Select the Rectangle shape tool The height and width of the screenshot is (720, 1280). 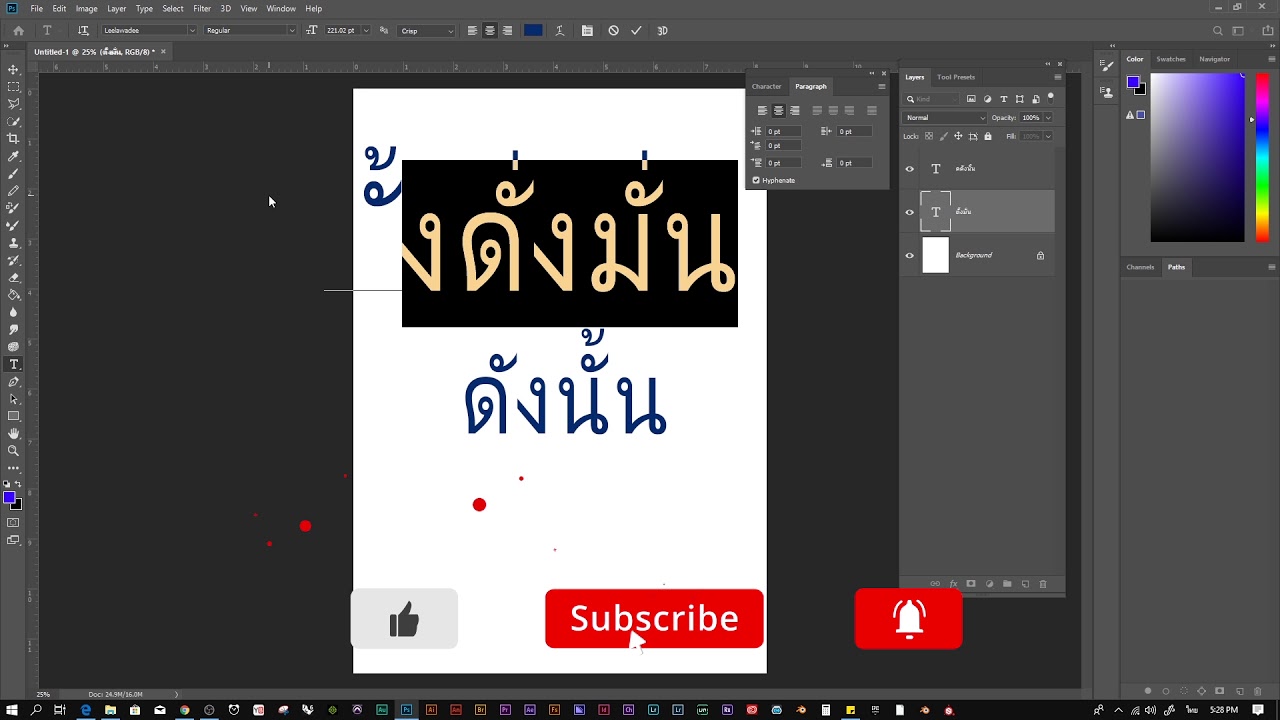coord(14,416)
